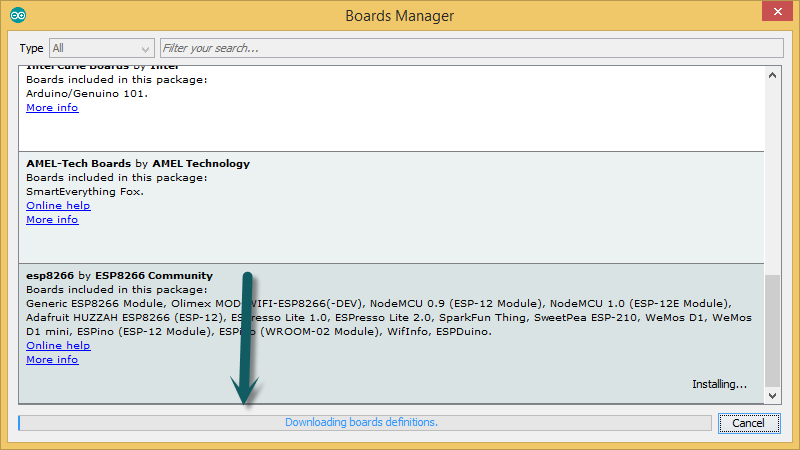The image size is (800, 450).
Task: Close the Boards Manager window
Action: [777, 11]
